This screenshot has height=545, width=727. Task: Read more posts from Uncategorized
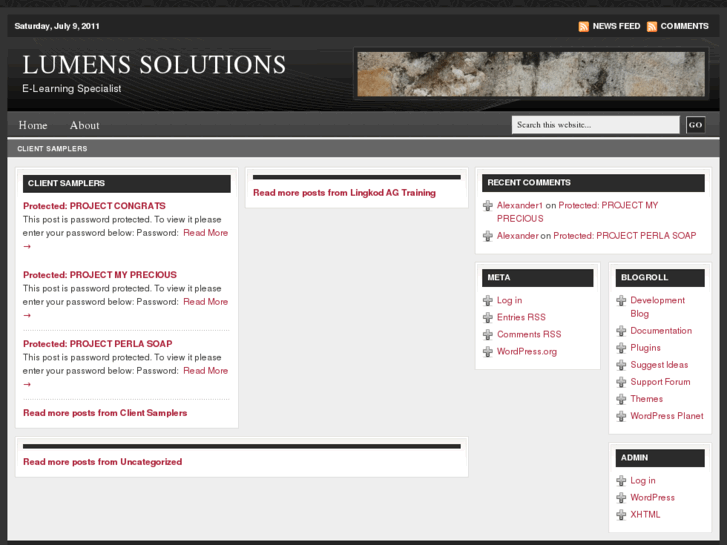pyautogui.click(x=102, y=462)
